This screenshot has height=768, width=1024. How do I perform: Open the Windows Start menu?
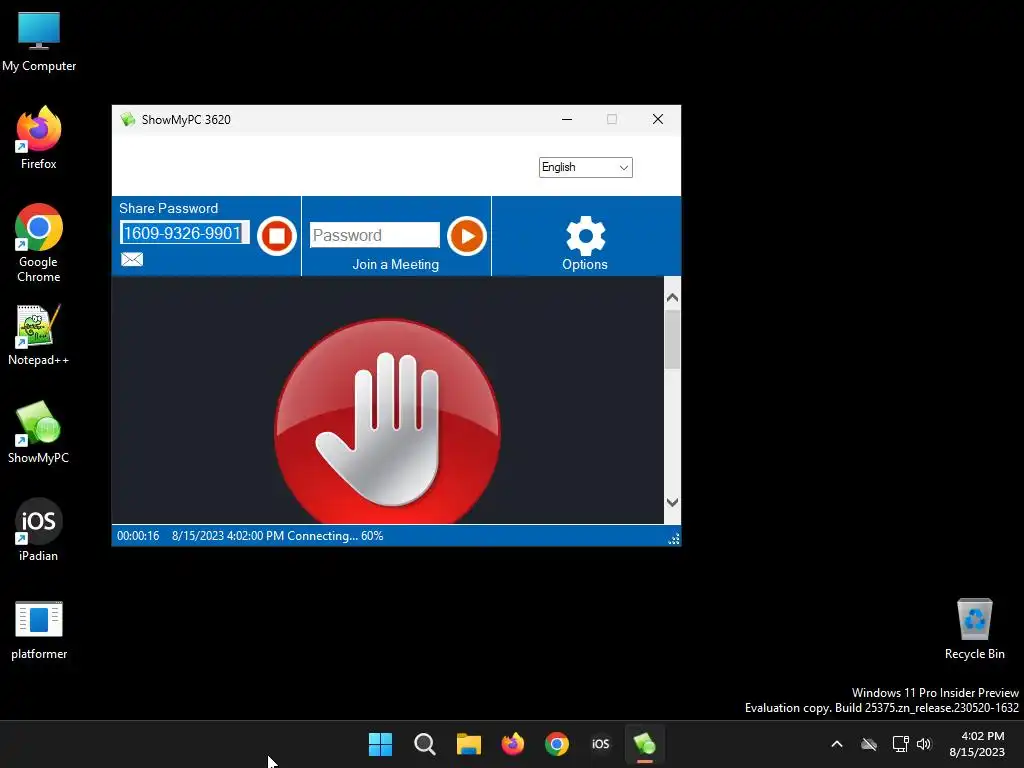(380, 744)
